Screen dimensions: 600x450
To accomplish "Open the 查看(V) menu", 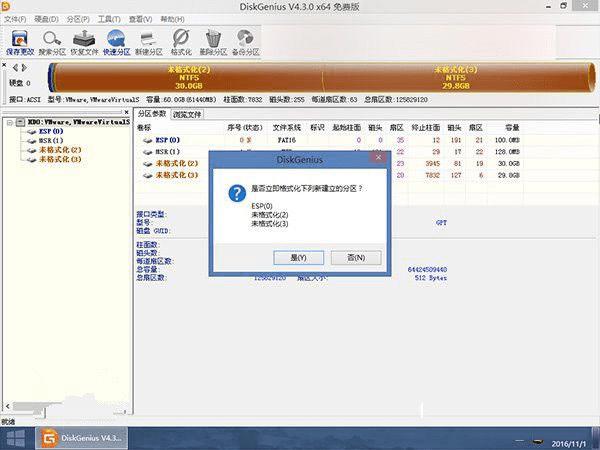I will [140, 19].
